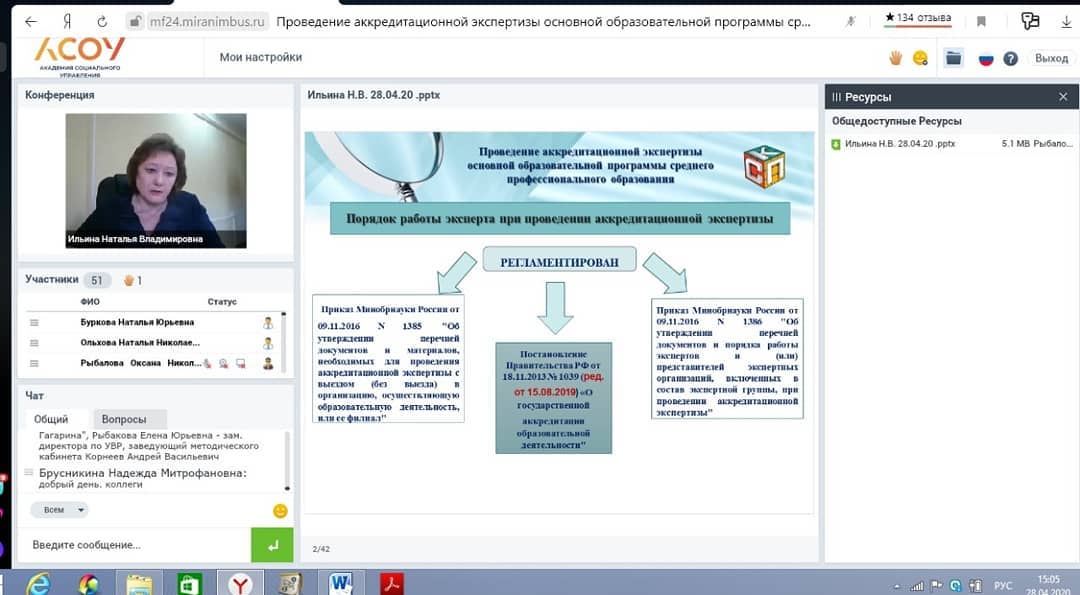Select participant Буркова Наталья Юрьевна
Screen dimensions: 1080x595
tap(137, 322)
